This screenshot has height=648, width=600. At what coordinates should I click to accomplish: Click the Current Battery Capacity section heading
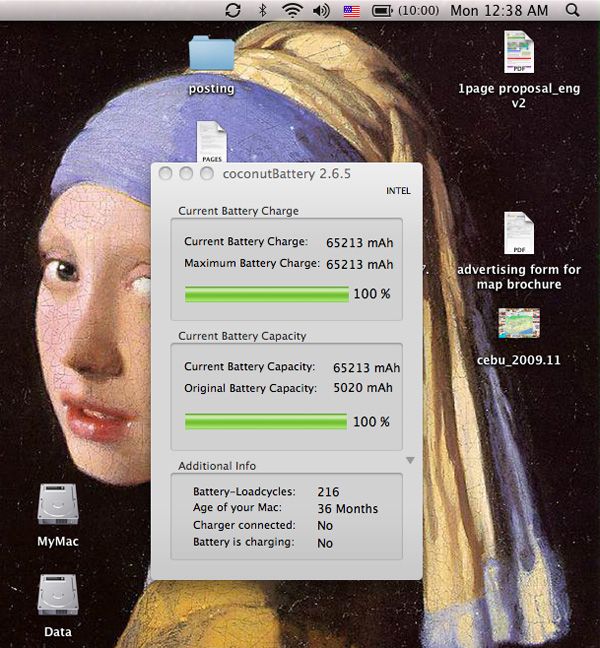coord(242,336)
